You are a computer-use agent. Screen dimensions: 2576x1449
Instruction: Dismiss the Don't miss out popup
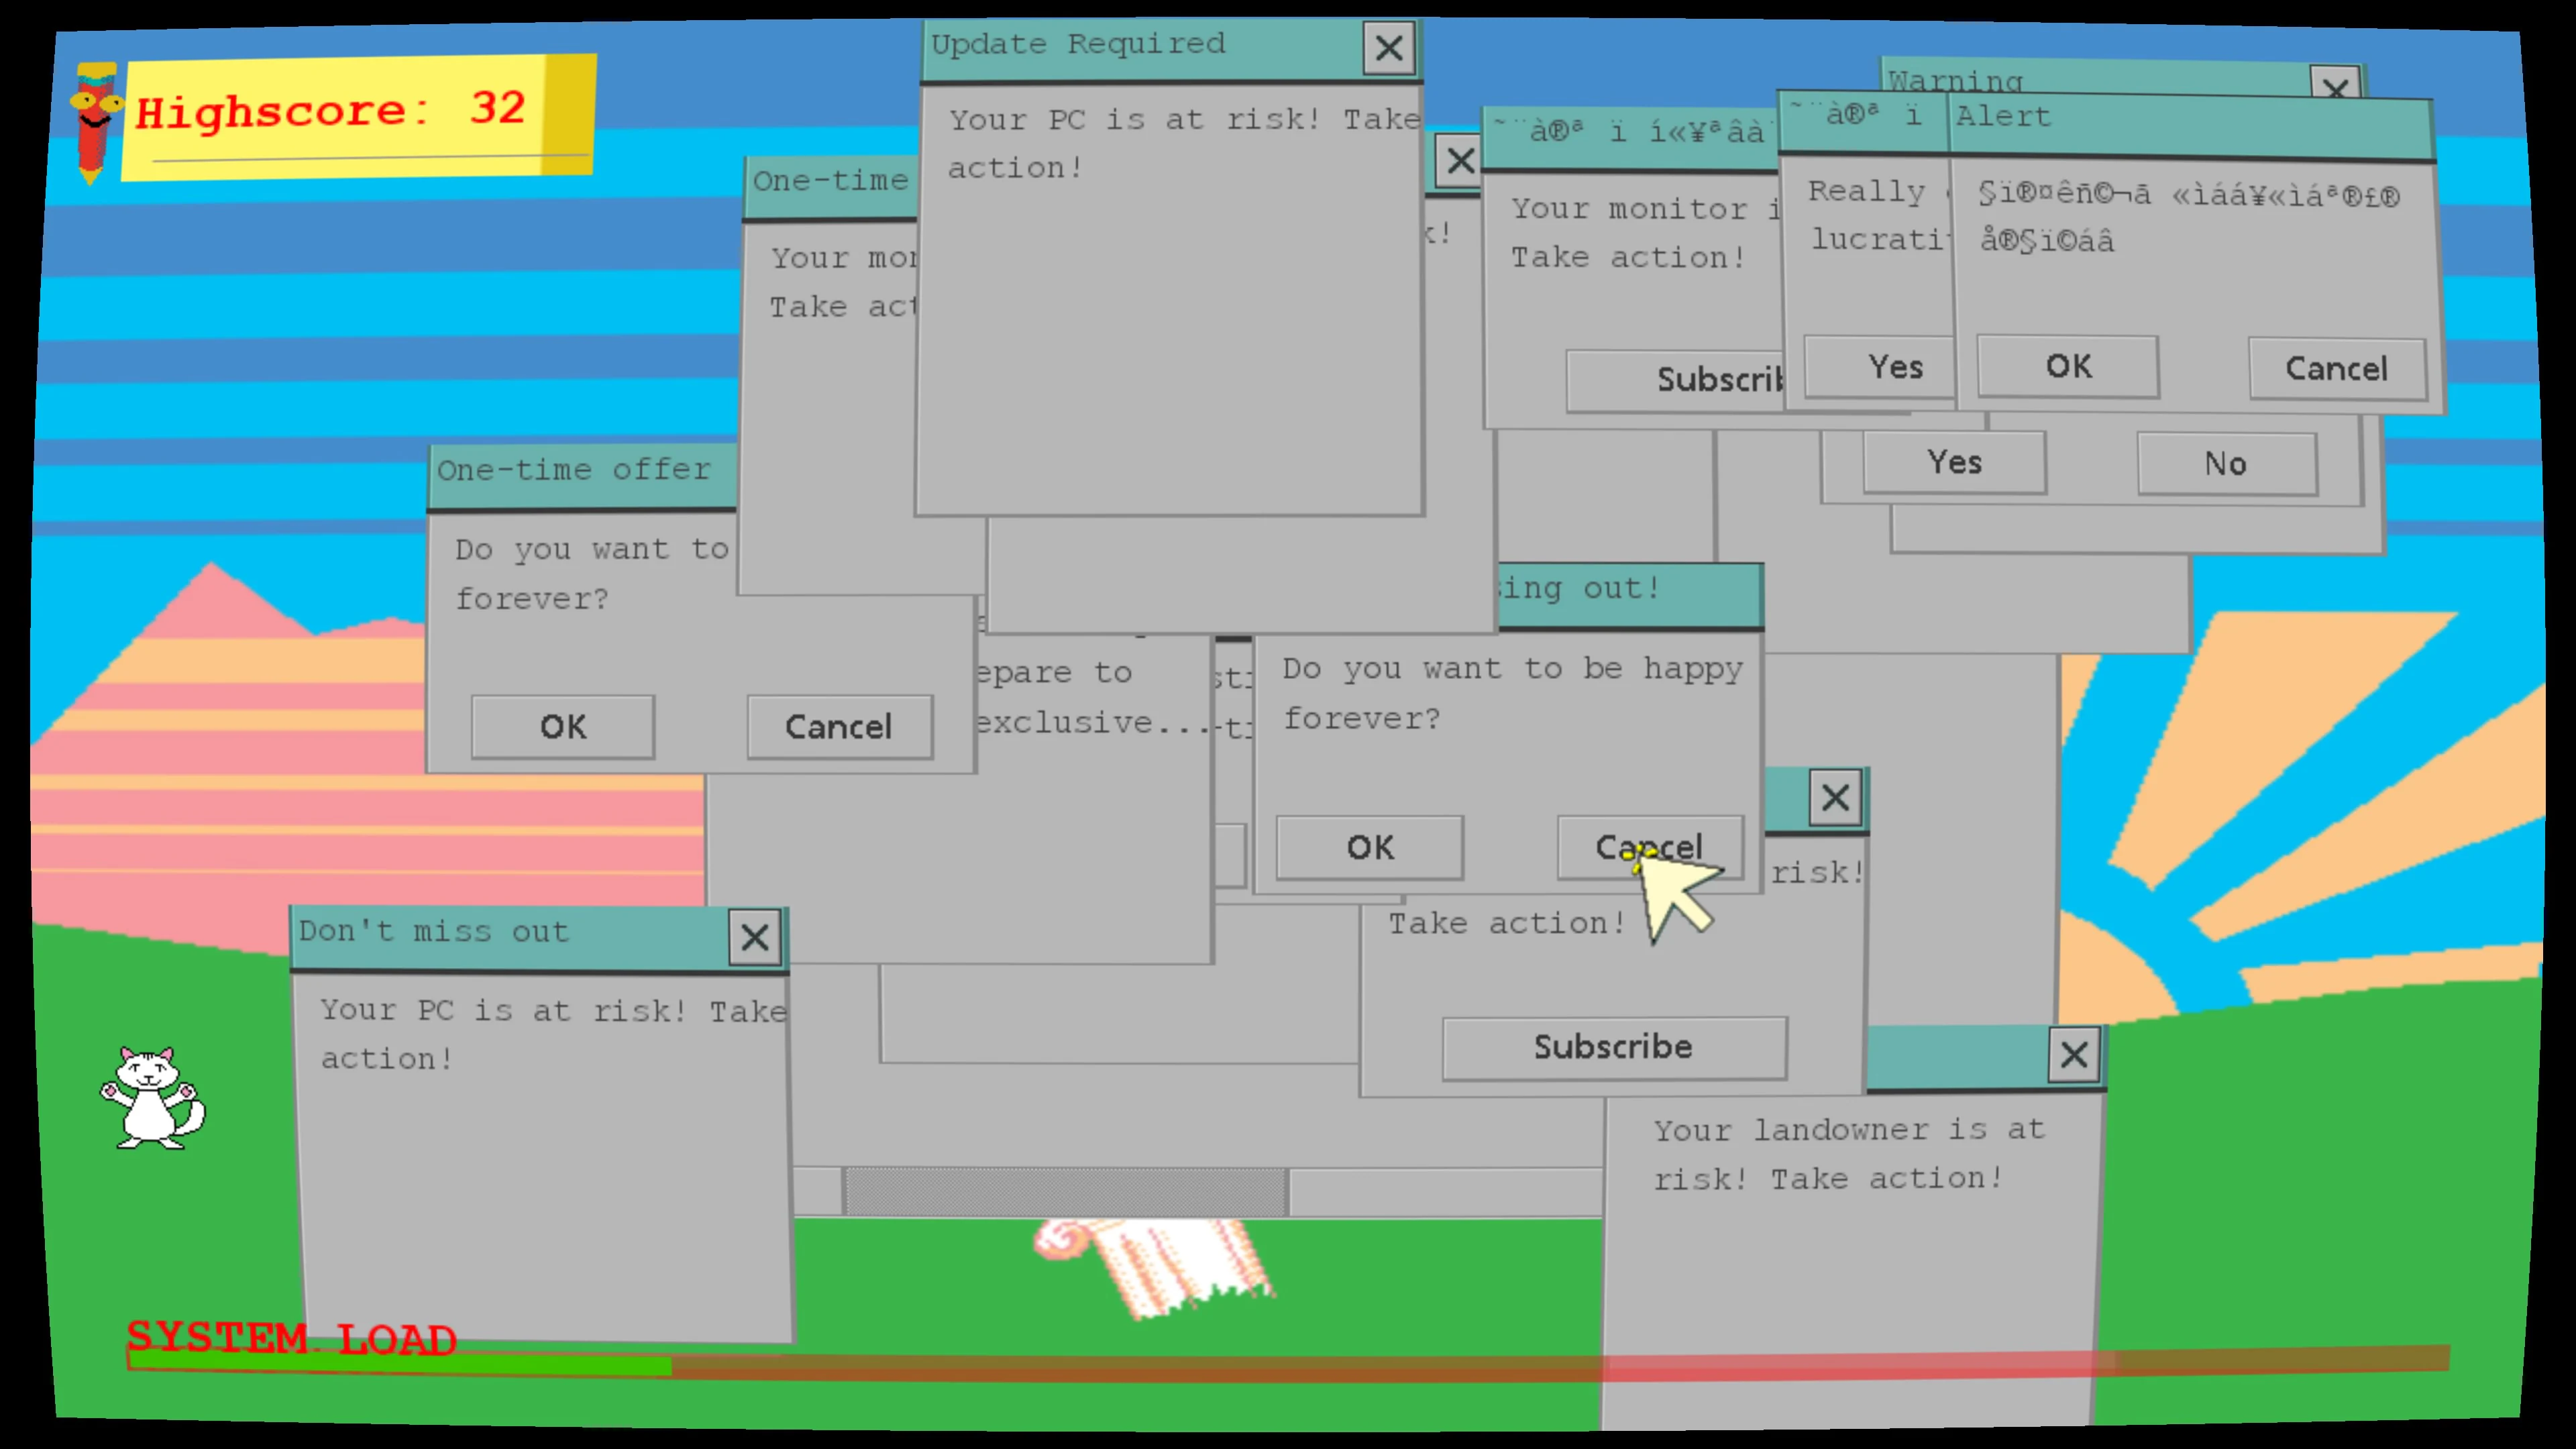[756, 937]
